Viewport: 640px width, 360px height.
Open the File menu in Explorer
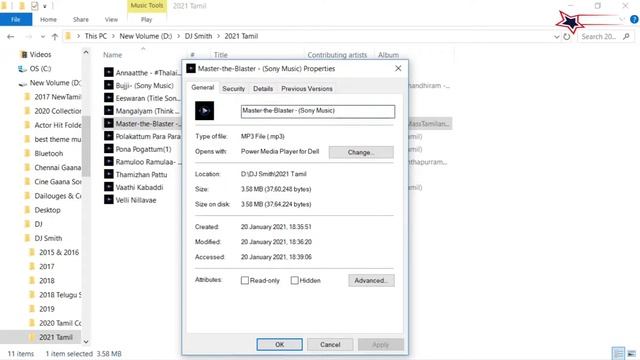coord(16,19)
